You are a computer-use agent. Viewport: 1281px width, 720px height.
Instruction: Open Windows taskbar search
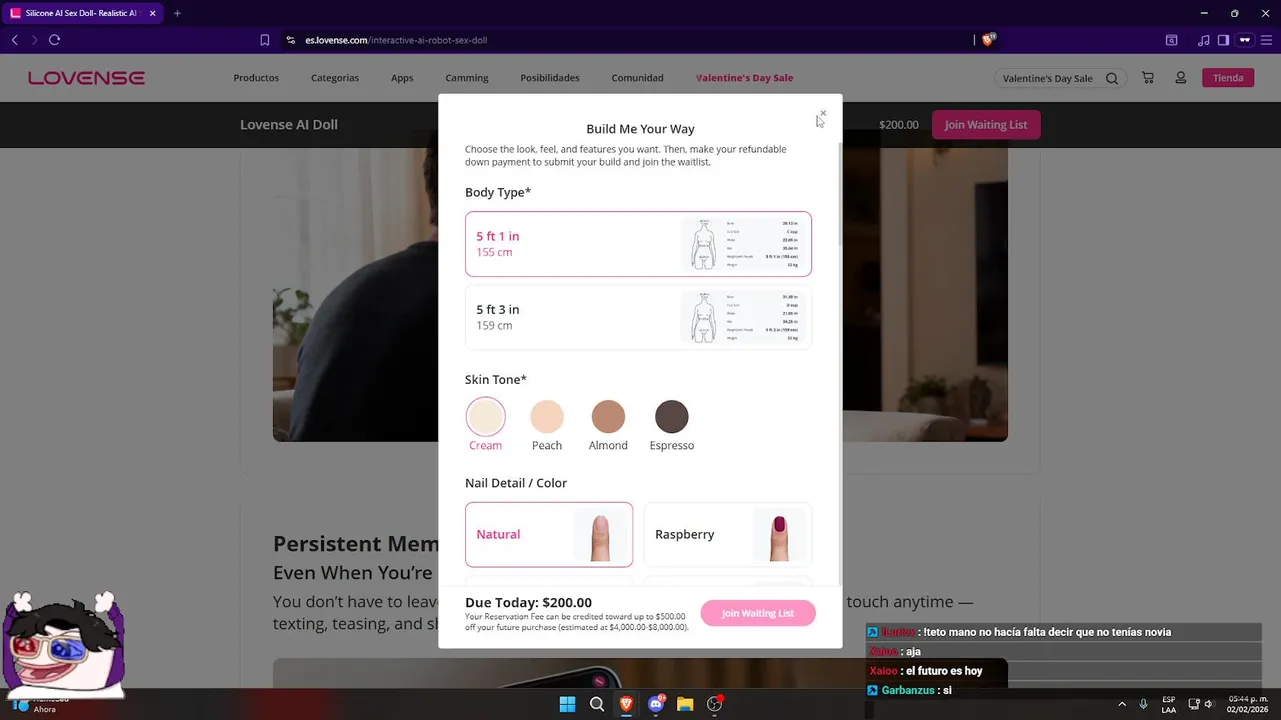point(597,704)
